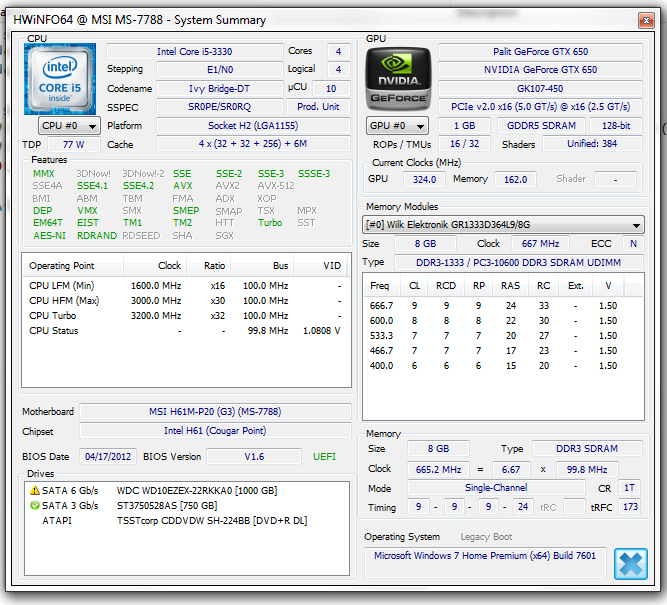
Task: Select the 400.0 frequency timing row
Action: (503, 366)
